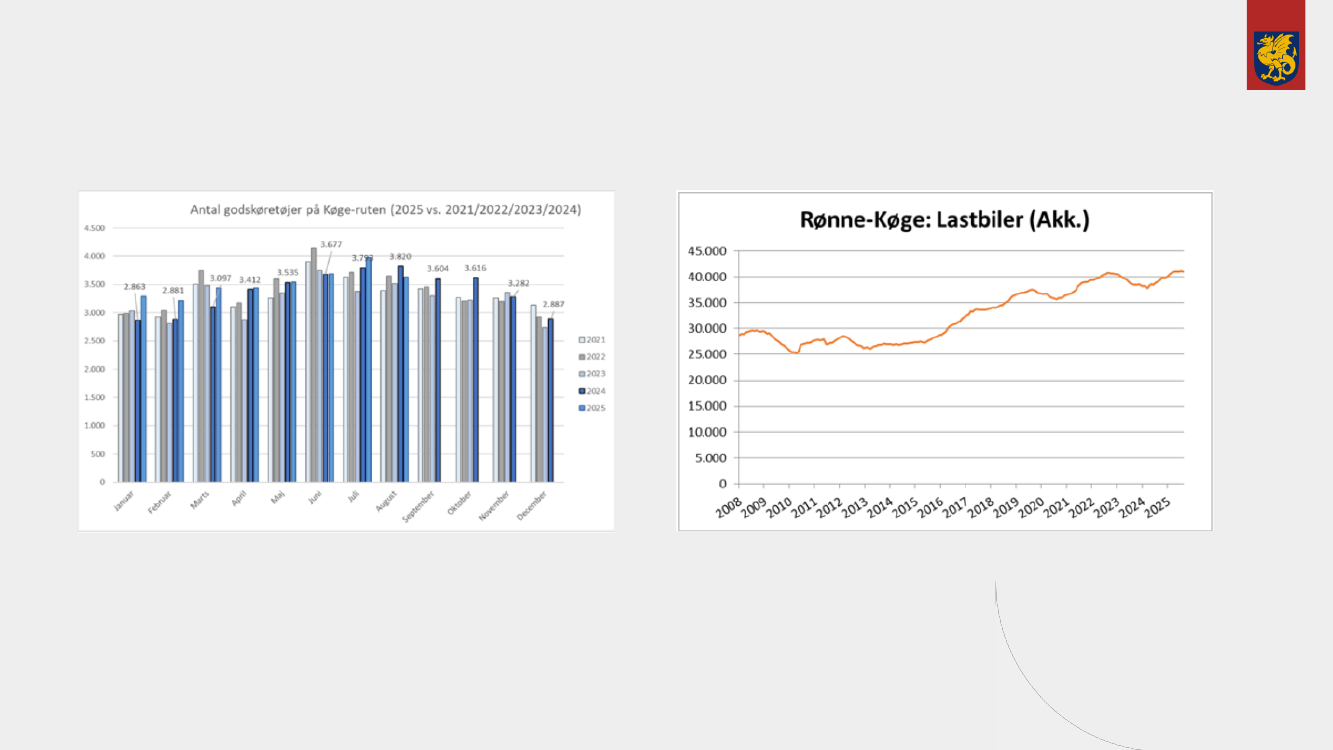This screenshot has height=750, width=1333.
Task: Click the 2.887 data label for December
Action: pos(553,303)
